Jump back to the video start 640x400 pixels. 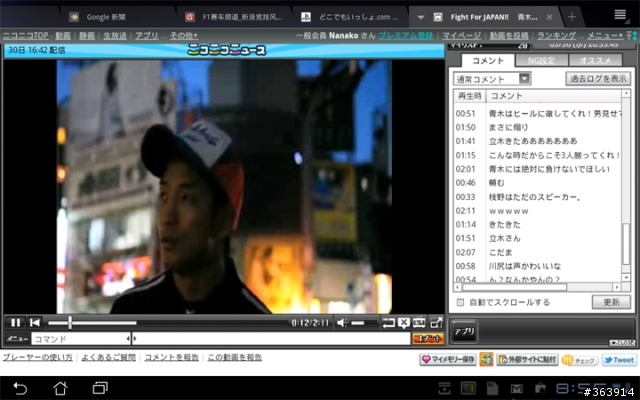pos(35,323)
